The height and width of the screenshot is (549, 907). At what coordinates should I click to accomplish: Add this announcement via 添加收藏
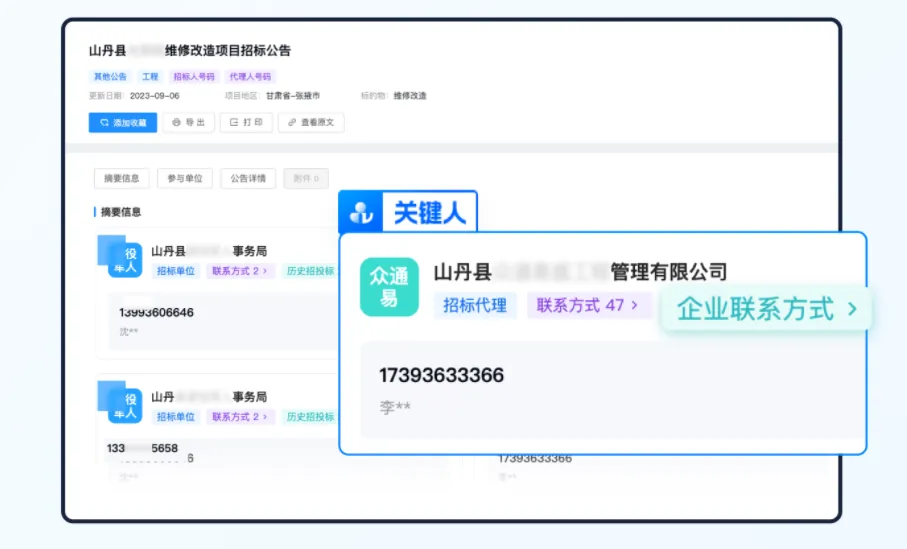coord(123,123)
